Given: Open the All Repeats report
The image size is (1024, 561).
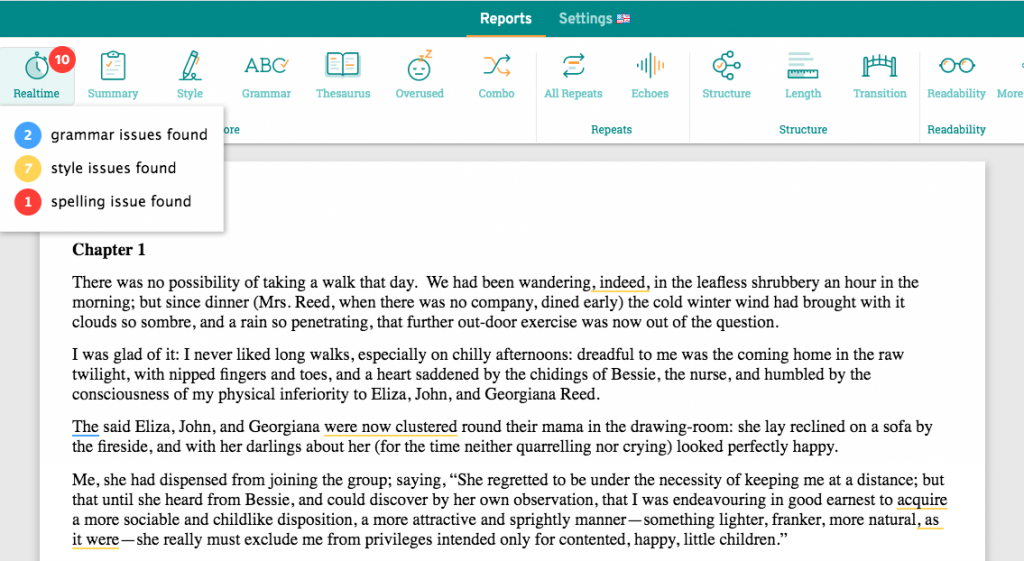Looking at the screenshot, I should point(573,75).
